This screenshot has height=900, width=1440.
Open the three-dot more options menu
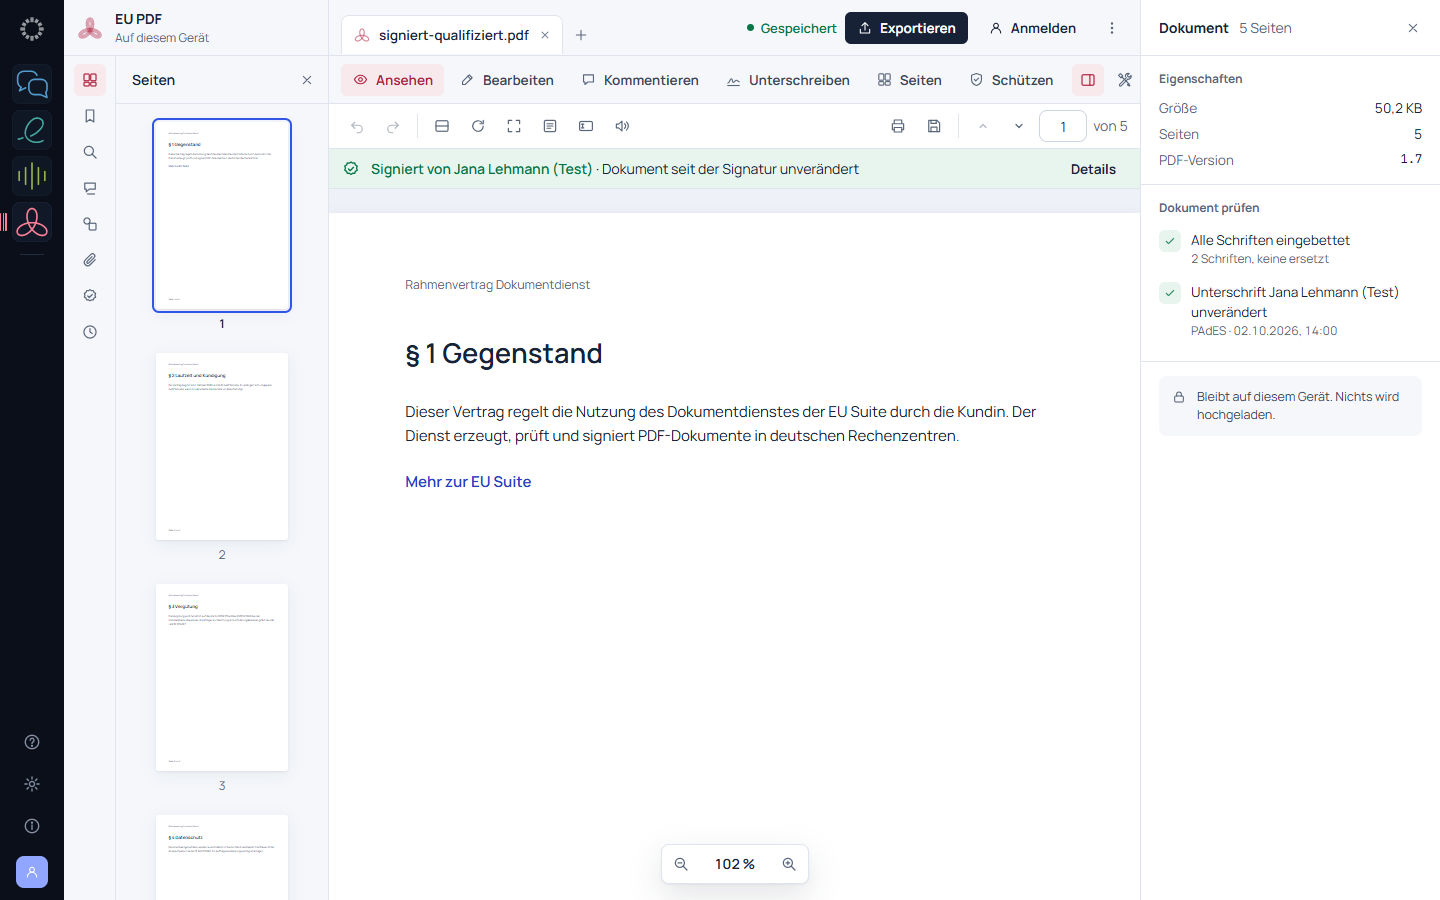coord(1112,28)
